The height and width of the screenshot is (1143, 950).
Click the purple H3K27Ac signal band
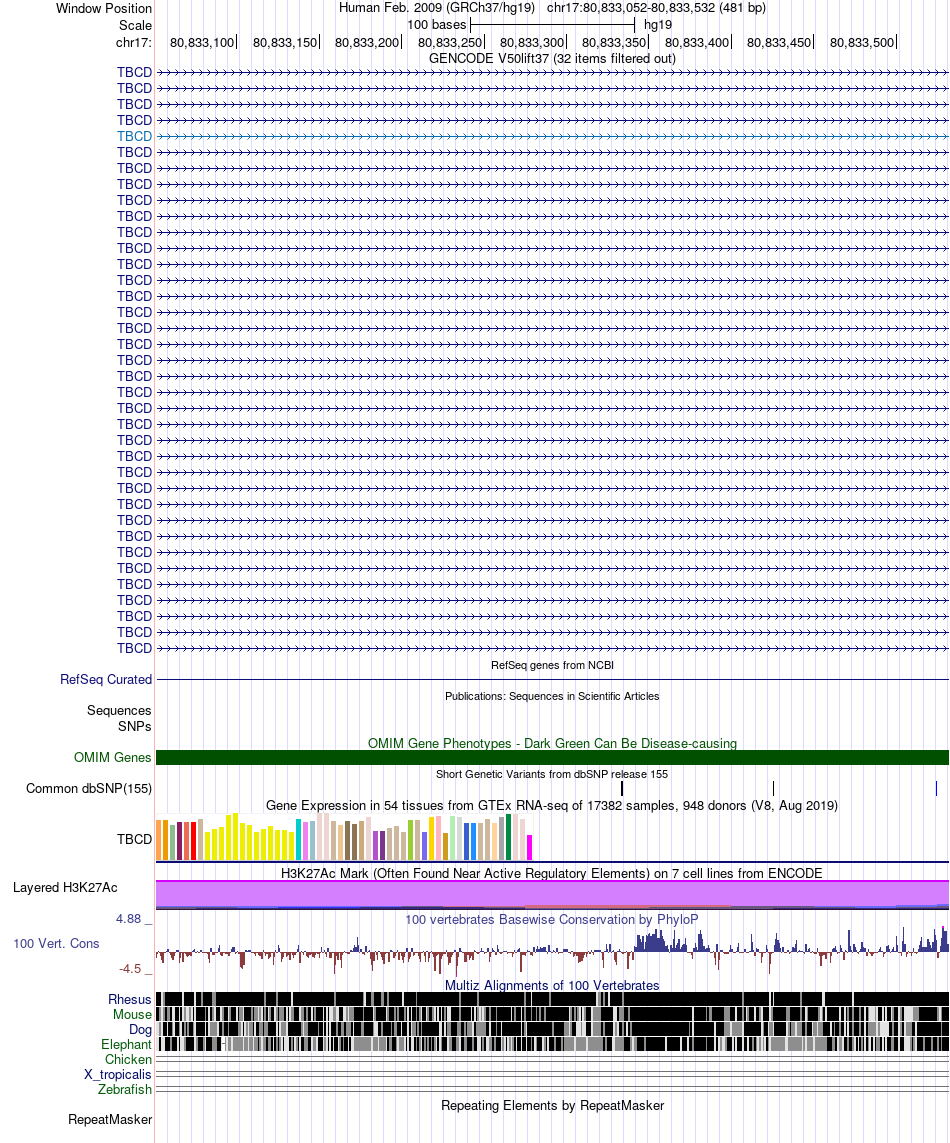point(552,894)
